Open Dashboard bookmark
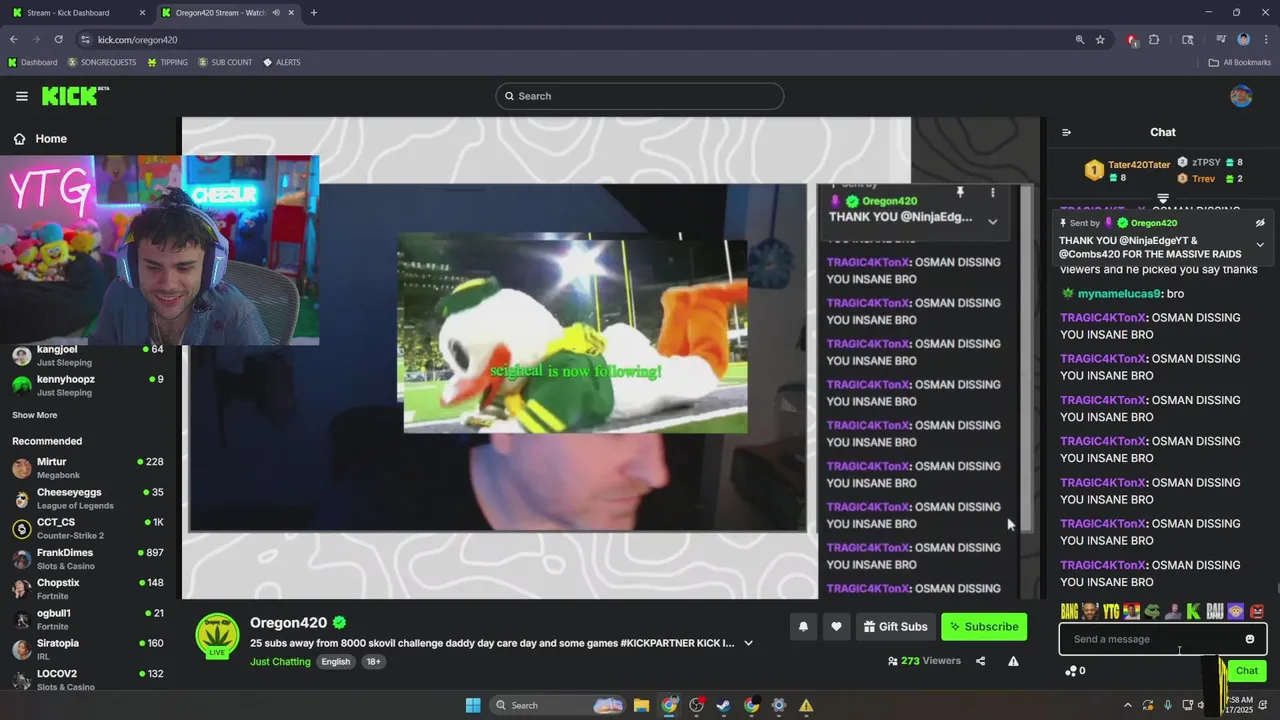This screenshot has height=720, width=1280. pyautogui.click(x=33, y=62)
